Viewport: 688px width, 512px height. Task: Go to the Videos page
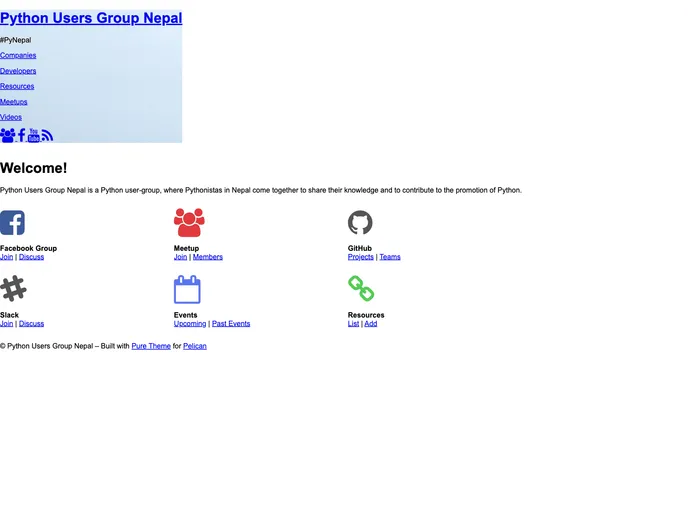11,117
